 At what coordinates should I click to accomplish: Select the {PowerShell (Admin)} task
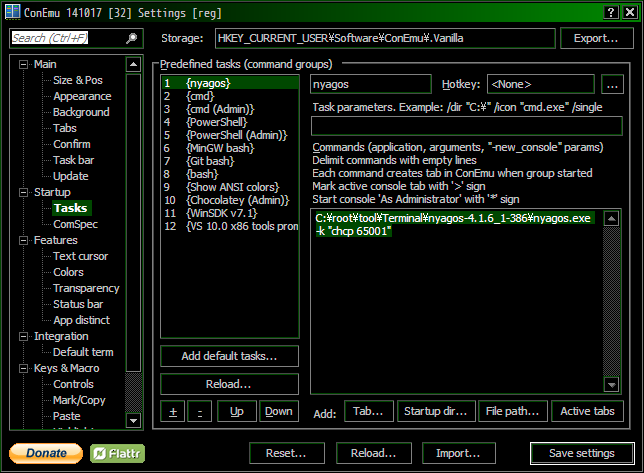pos(230,135)
